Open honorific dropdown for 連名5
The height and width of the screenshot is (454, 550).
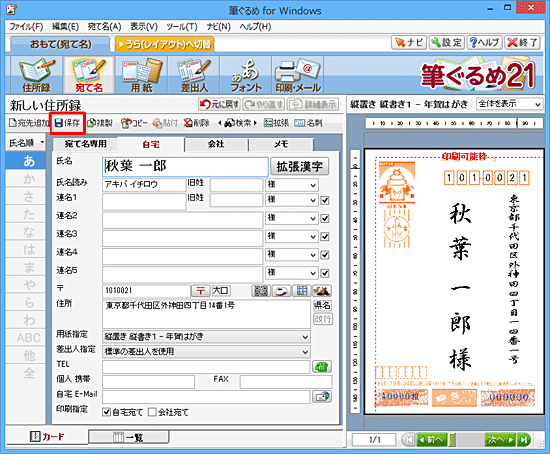(291, 273)
